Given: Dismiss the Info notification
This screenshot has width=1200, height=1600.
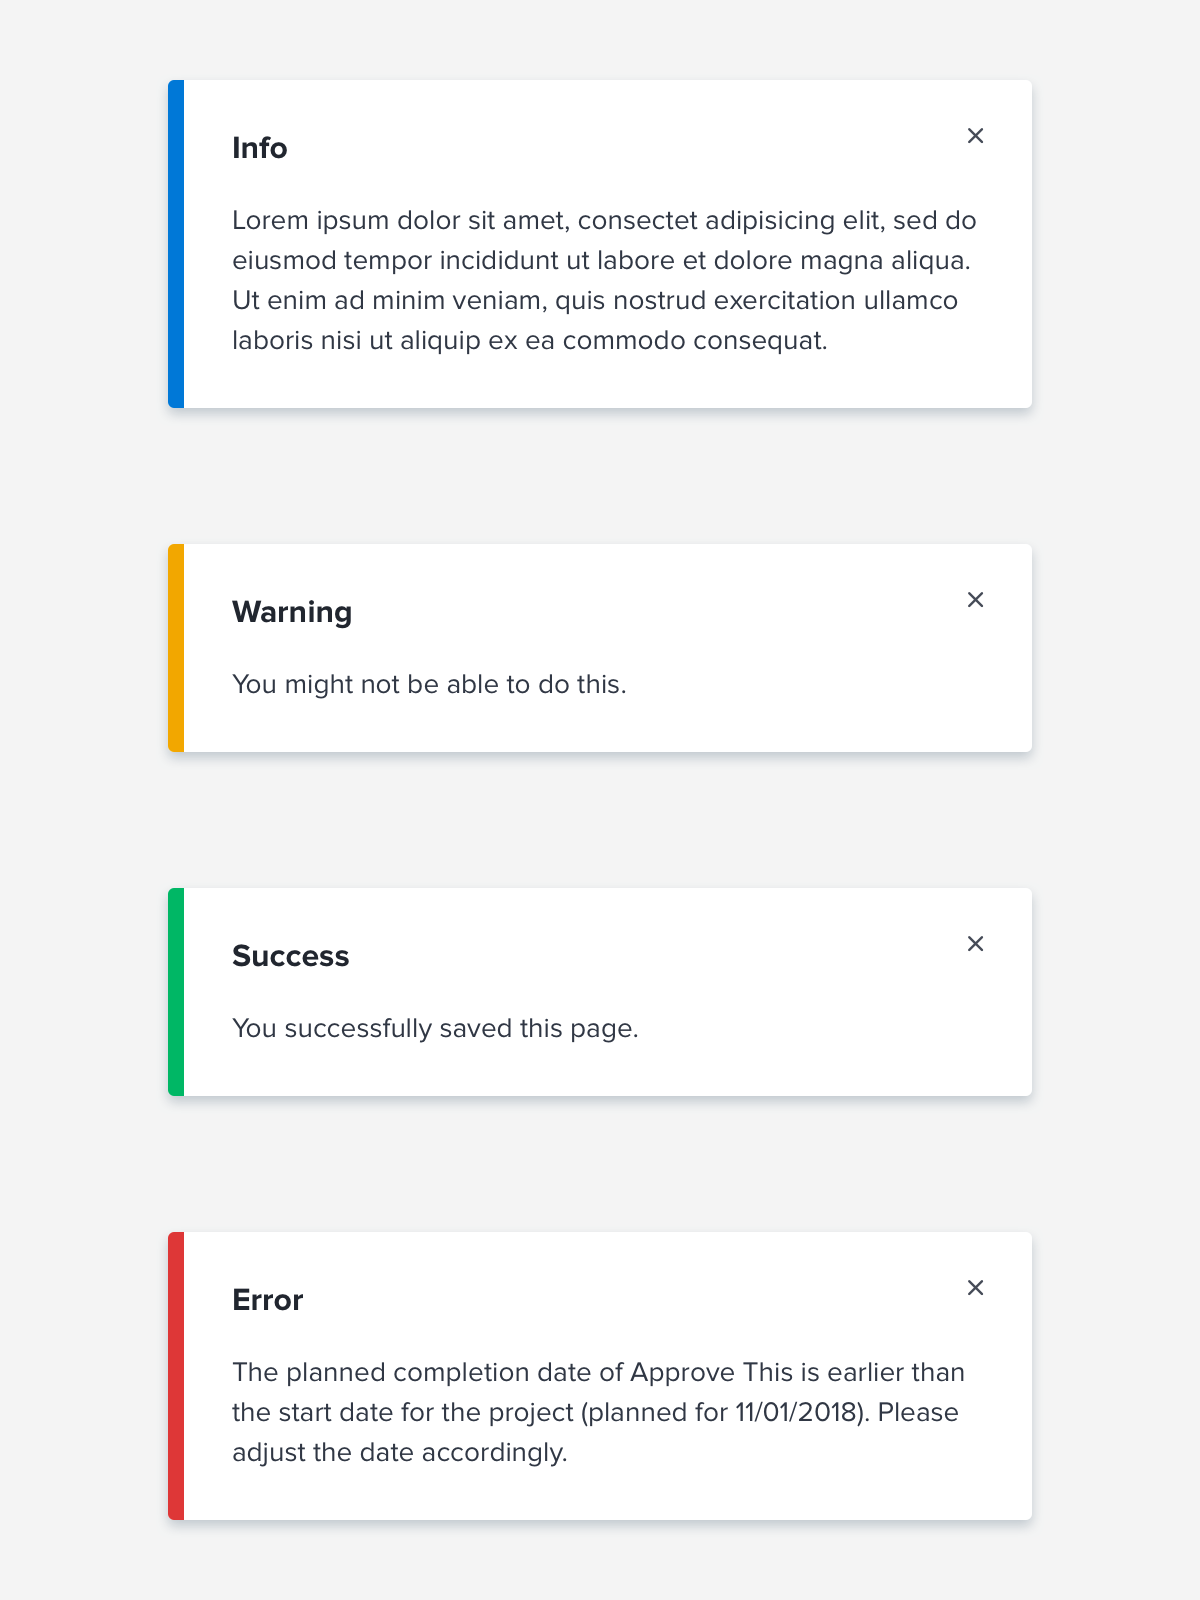Looking at the screenshot, I should (975, 136).
